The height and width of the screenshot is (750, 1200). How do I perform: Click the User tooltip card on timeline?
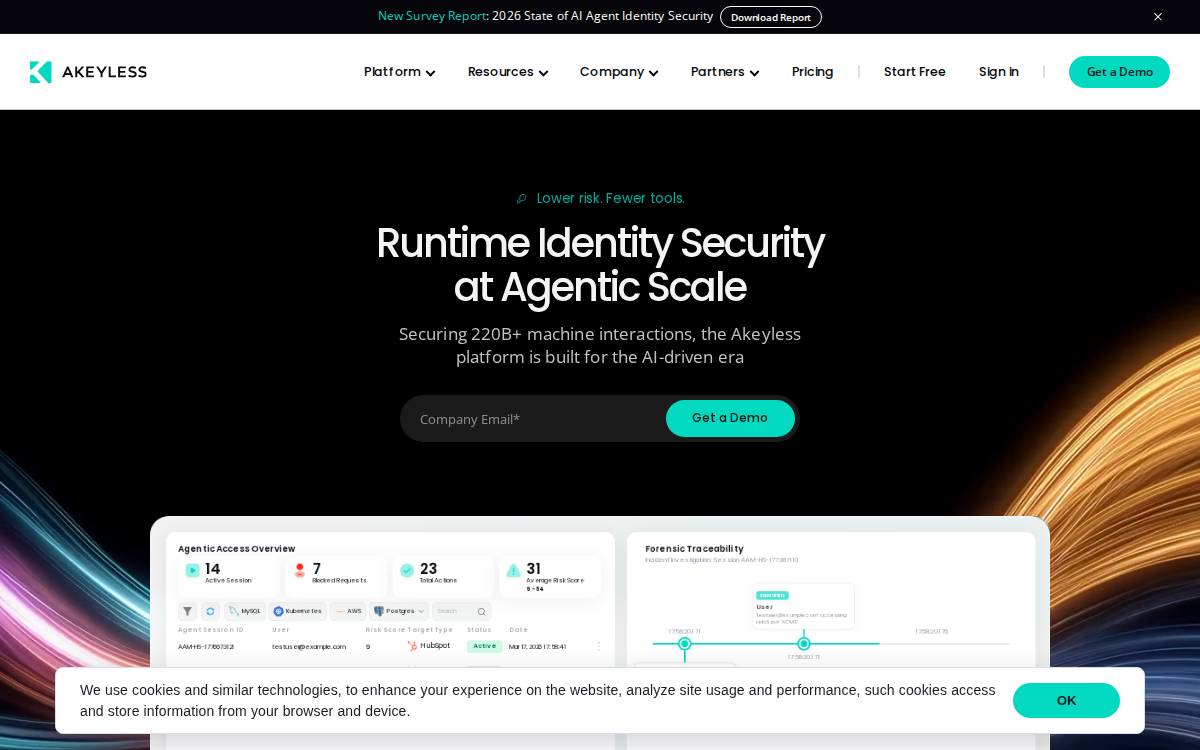pos(804,607)
